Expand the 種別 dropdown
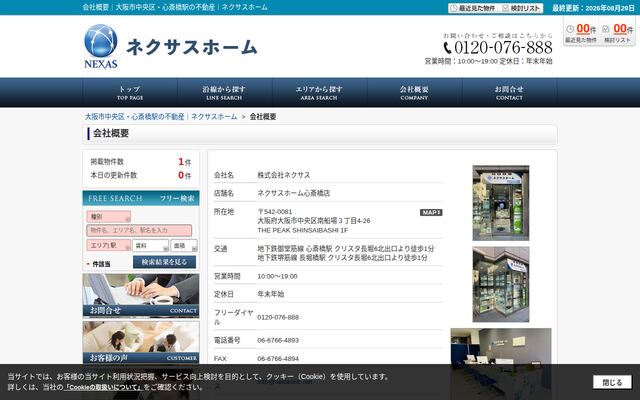The width and height of the screenshot is (640, 400). [x=109, y=217]
